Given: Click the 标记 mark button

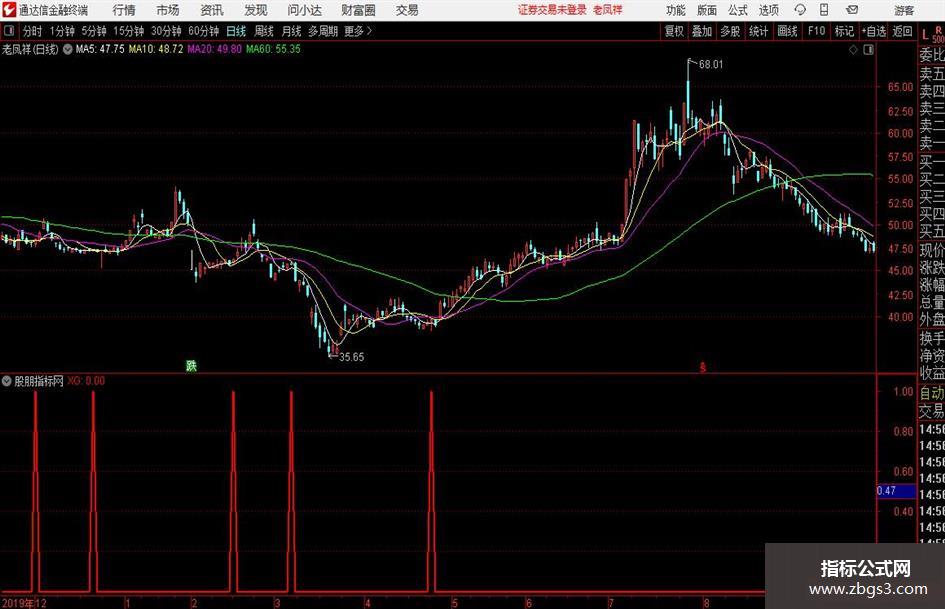Looking at the screenshot, I should point(844,31).
